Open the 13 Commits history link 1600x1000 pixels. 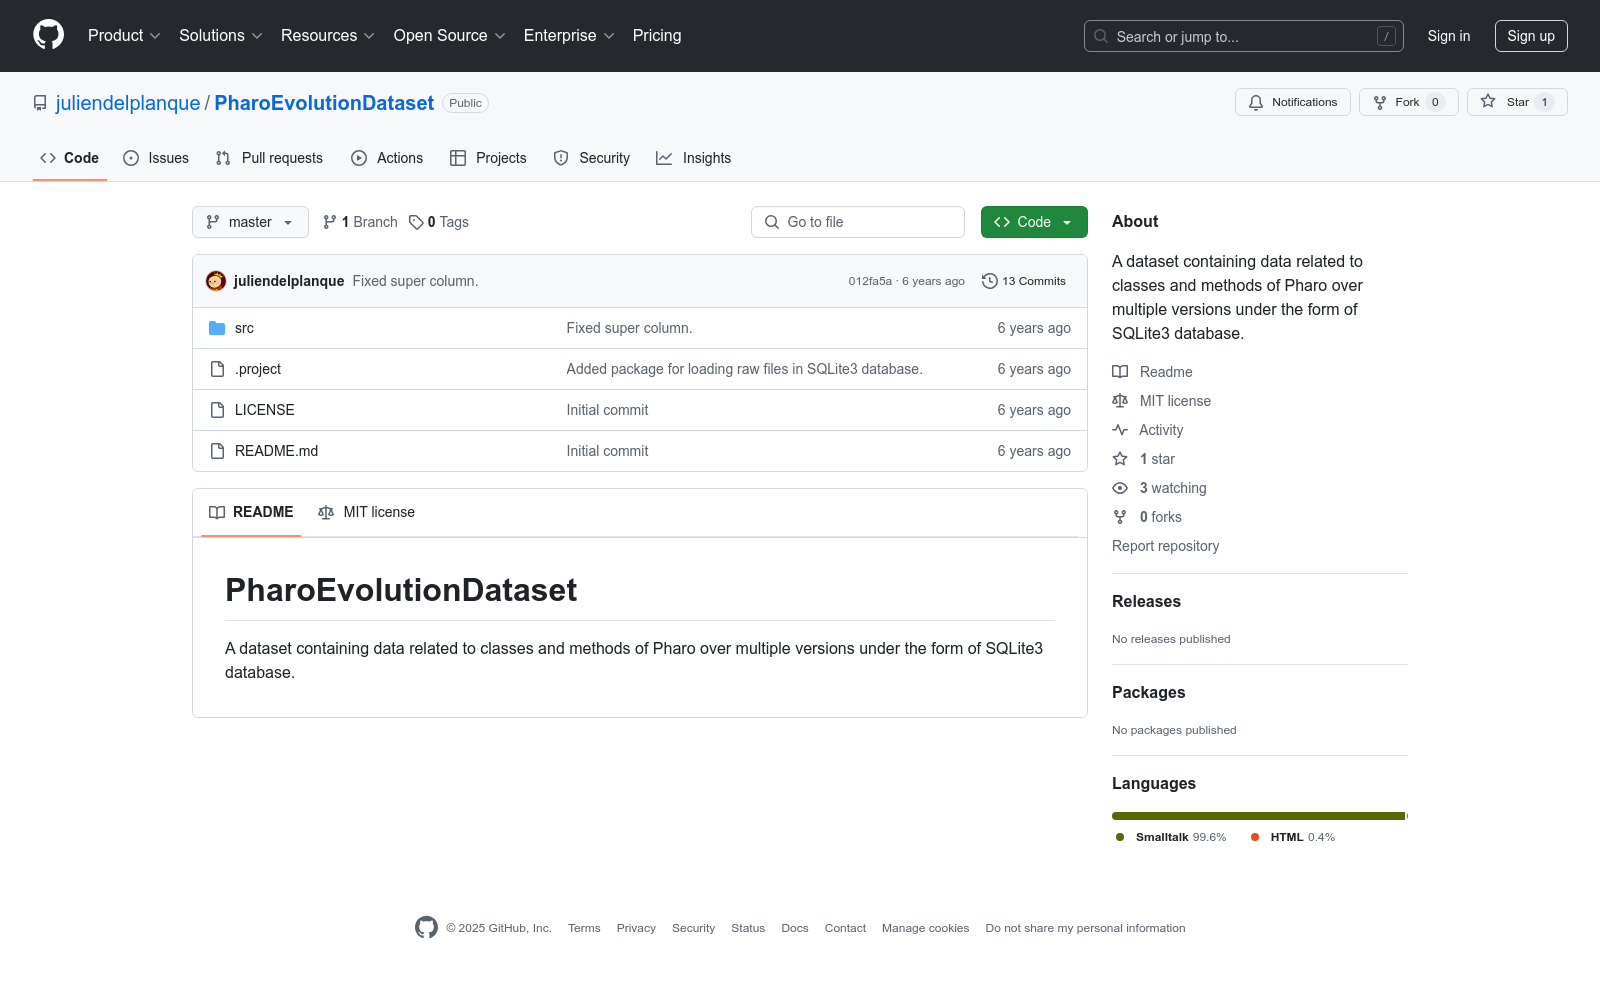1024,281
